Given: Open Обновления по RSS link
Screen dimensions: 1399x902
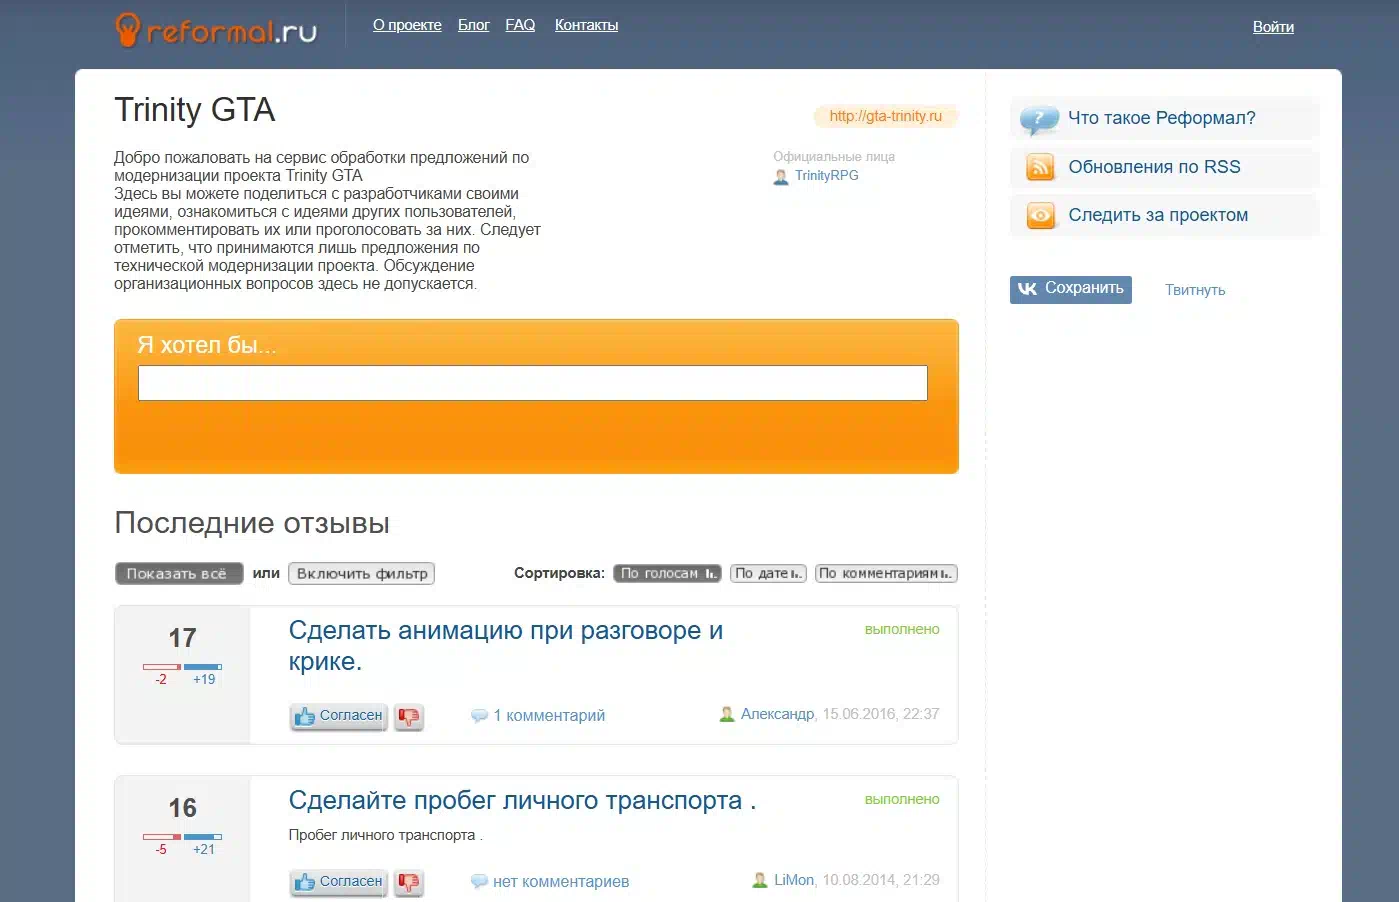Looking at the screenshot, I should (x=1154, y=167).
